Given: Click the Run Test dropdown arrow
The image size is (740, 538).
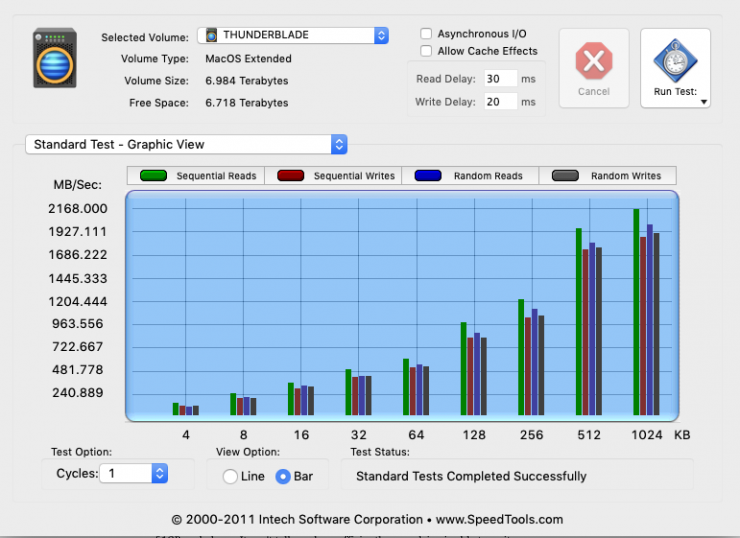Looking at the screenshot, I should [703, 101].
